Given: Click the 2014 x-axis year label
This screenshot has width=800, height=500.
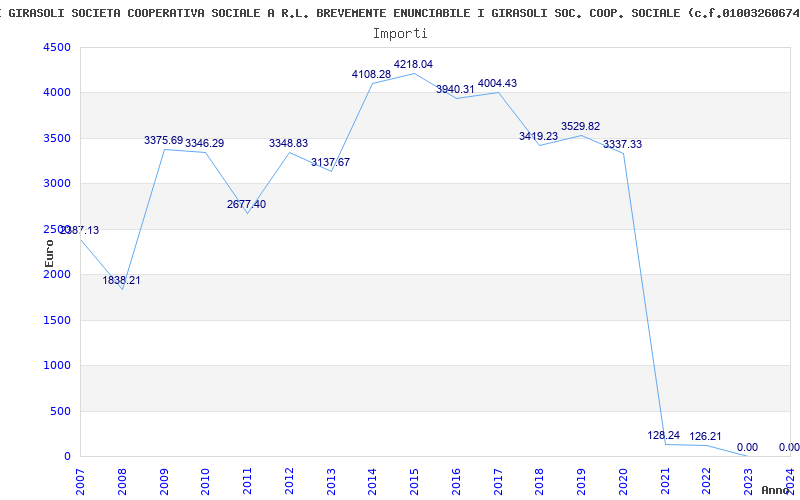Looking at the screenshot, I should 372,481.
